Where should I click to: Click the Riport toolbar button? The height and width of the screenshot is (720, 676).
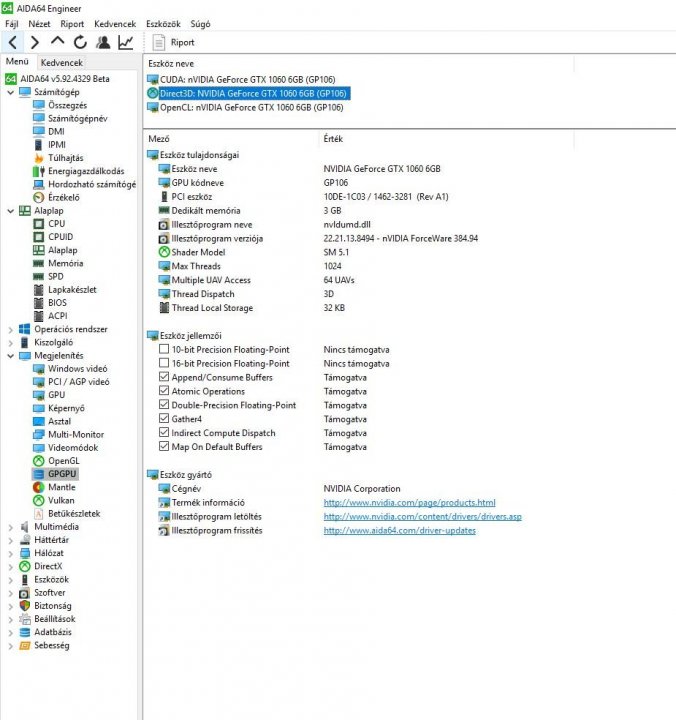click(173, 42)
